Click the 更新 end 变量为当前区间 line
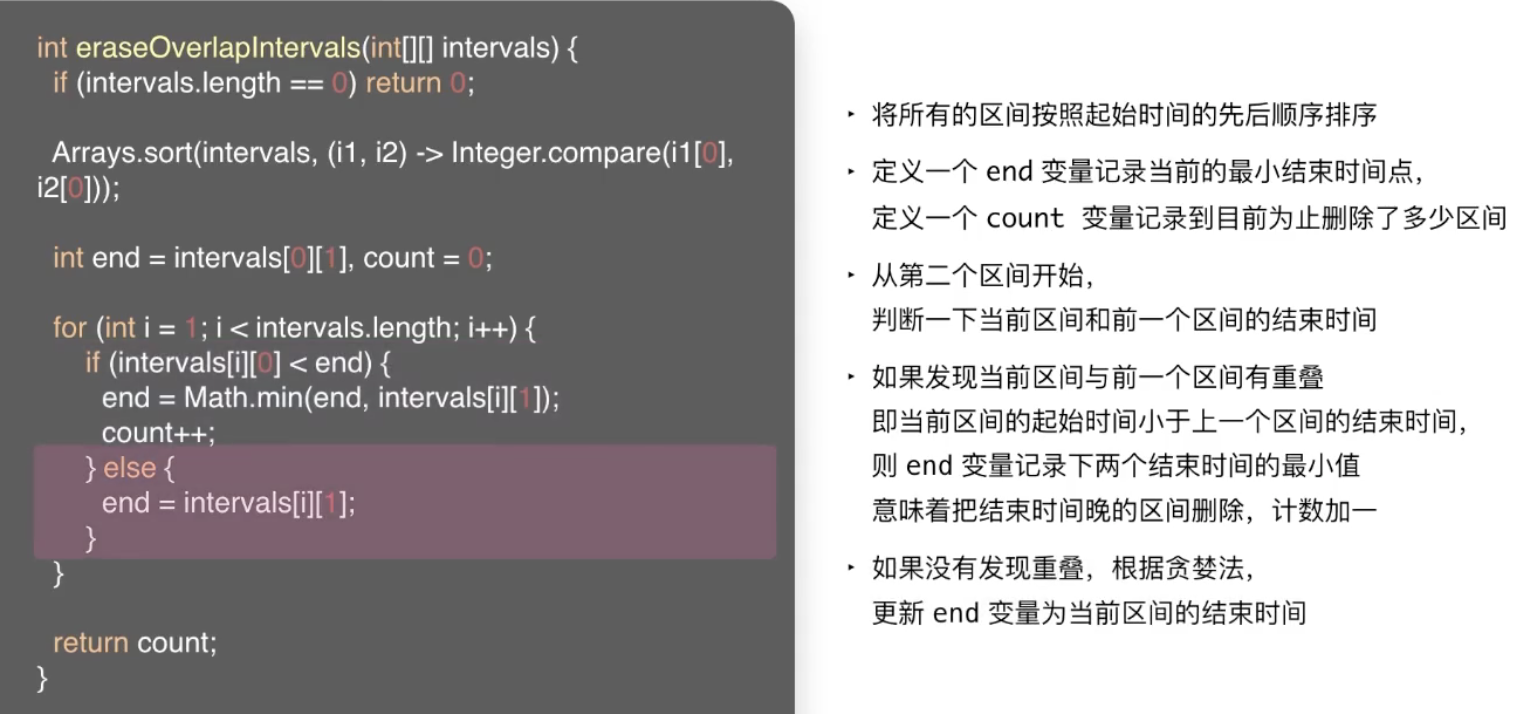The width and height of the screenshot is (1532, 714). pyautogui.click(x=1088, y=612)
